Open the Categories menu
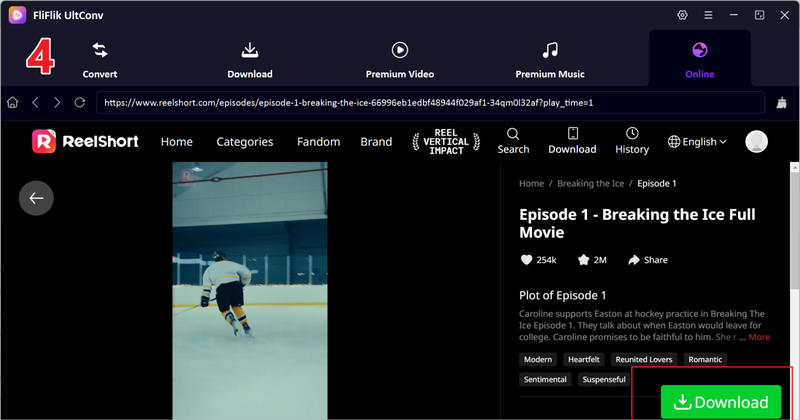 tap(245, 142)
